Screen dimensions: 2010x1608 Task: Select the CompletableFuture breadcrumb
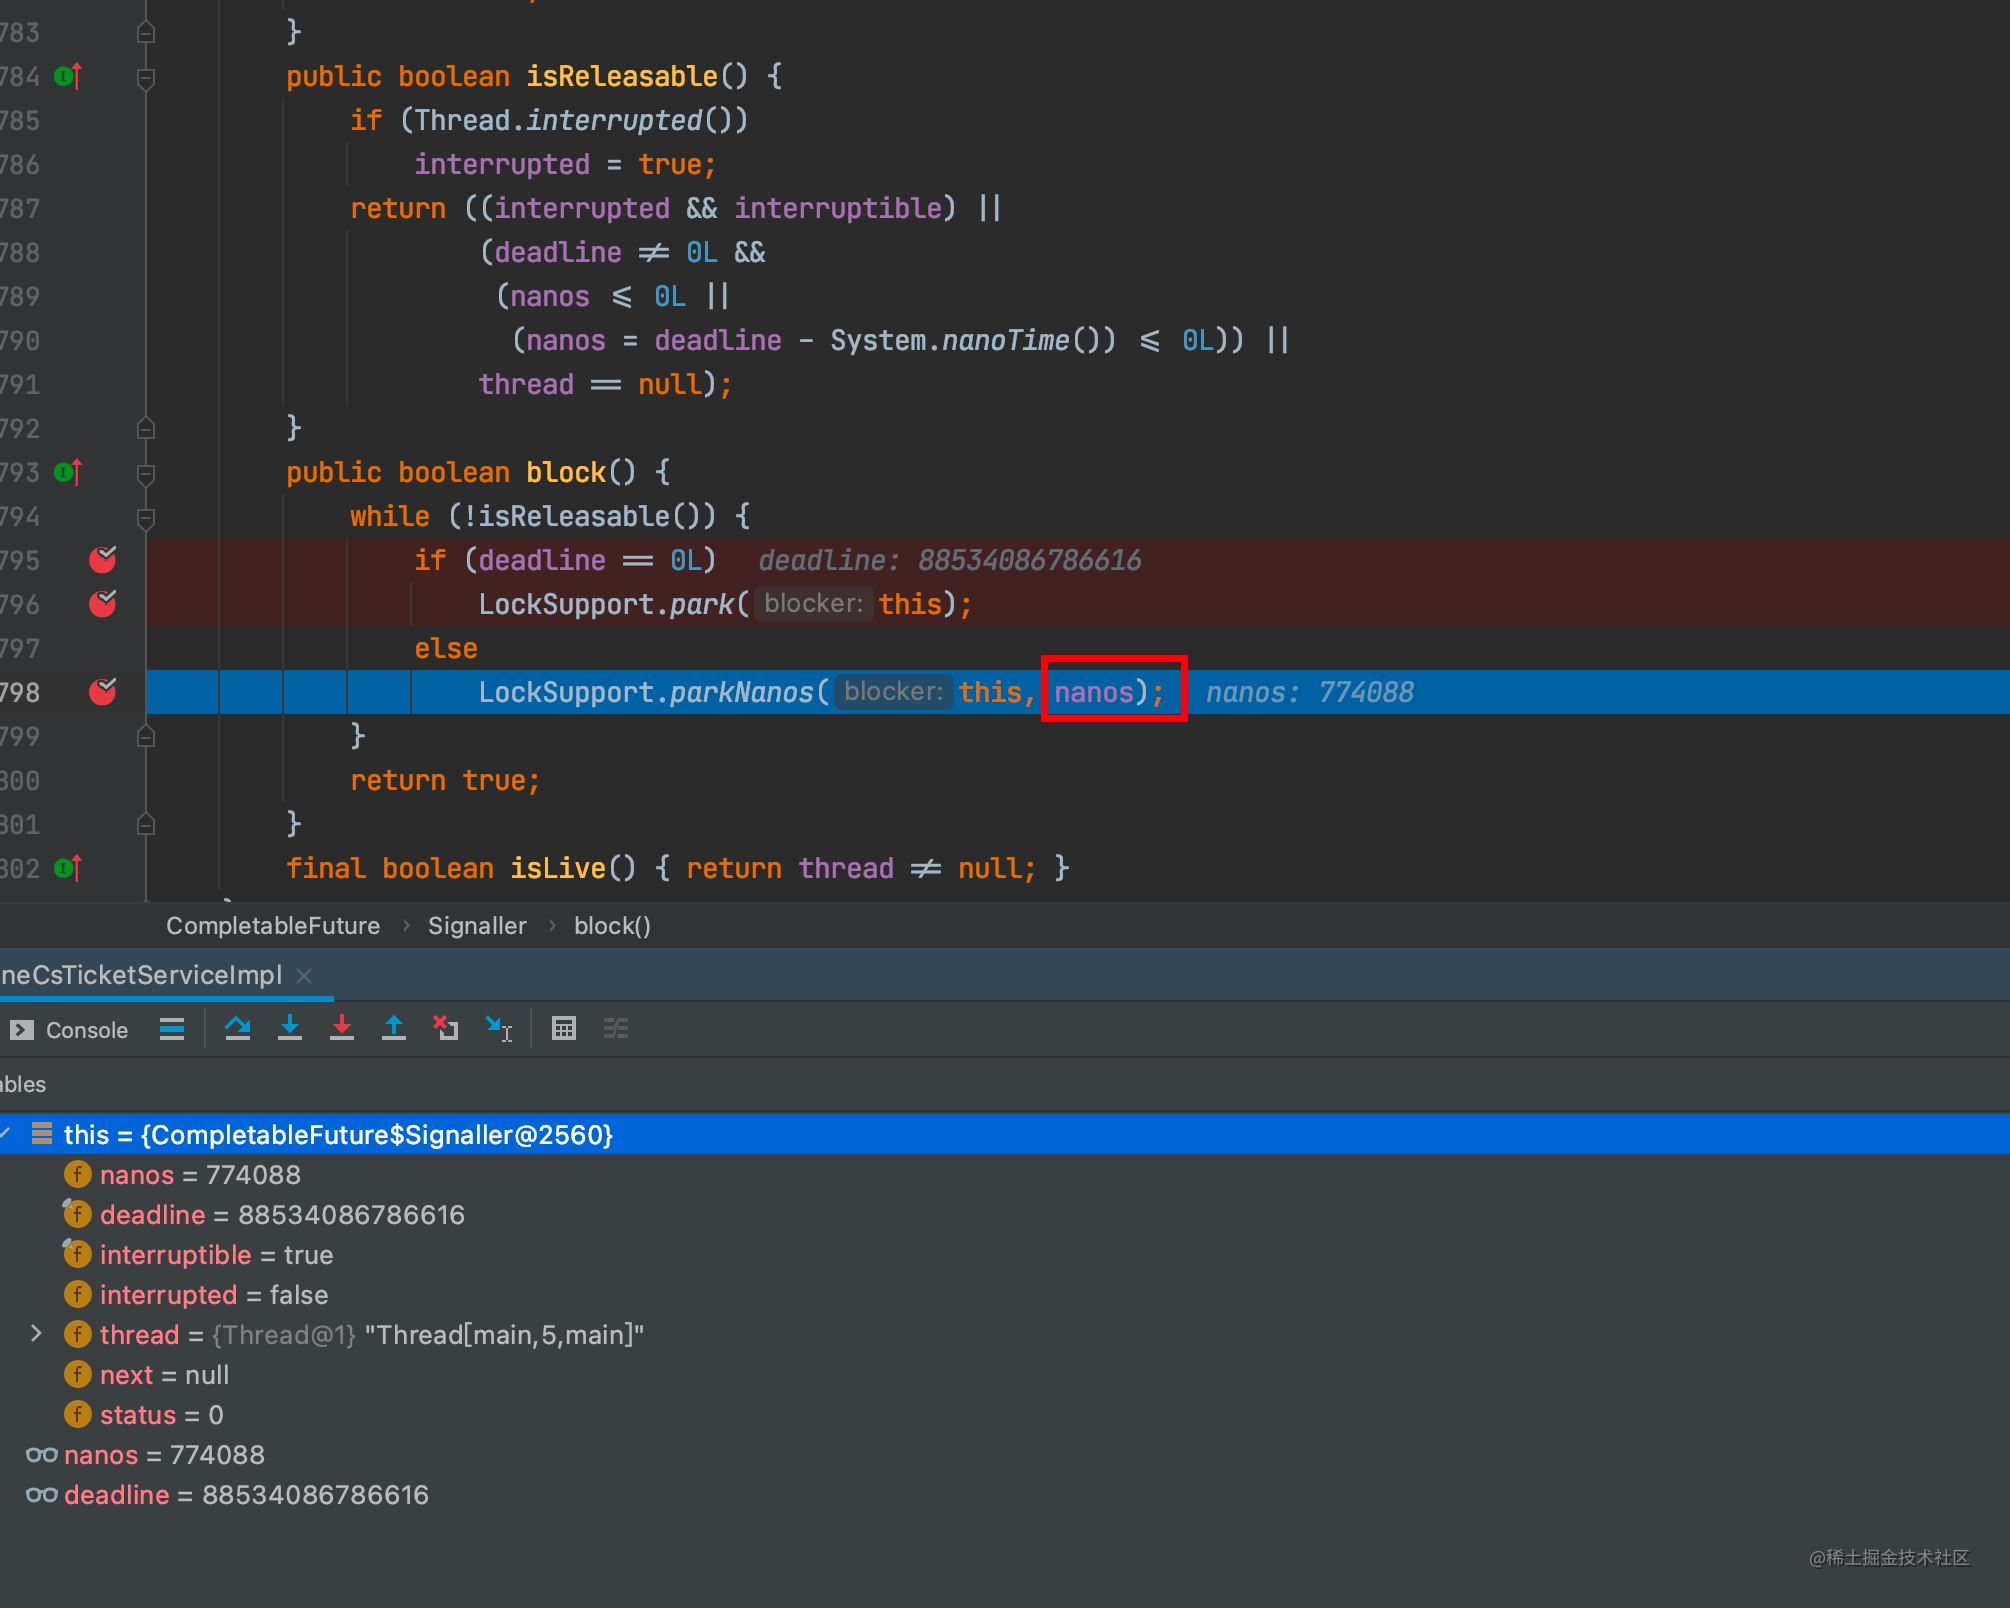click(x=273, y=926)
